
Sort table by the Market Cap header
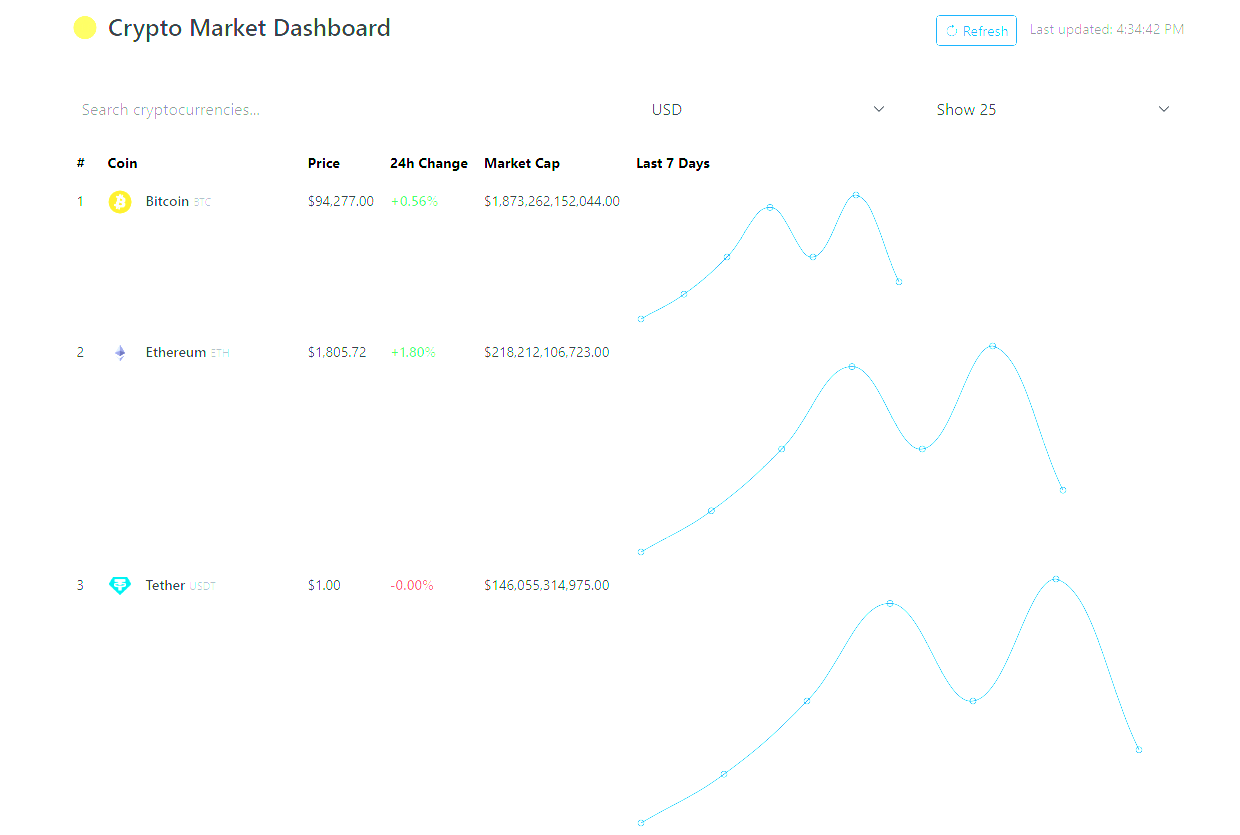522,163
